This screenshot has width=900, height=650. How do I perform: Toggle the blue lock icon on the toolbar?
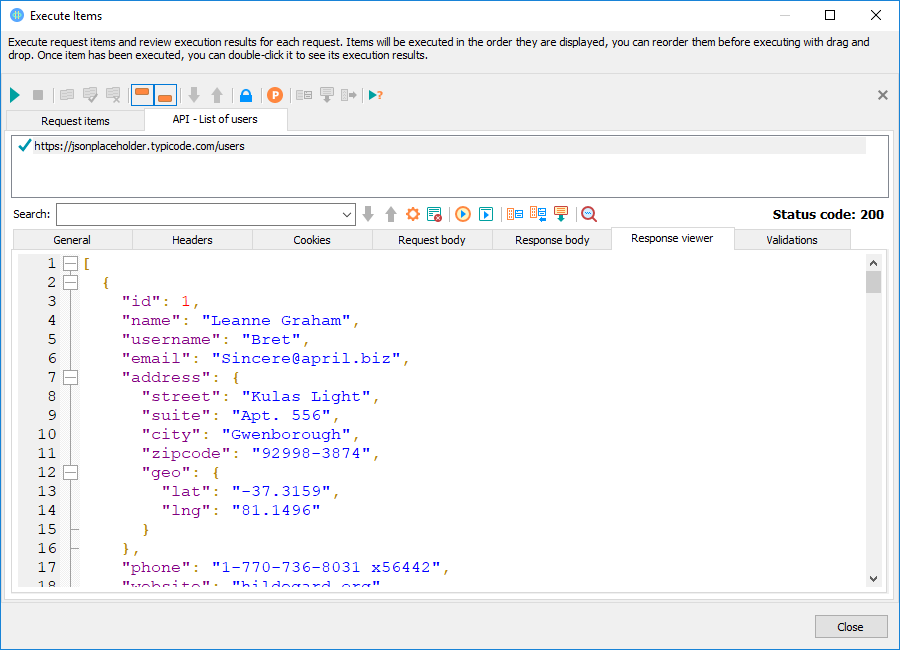(x=245, y=94)
